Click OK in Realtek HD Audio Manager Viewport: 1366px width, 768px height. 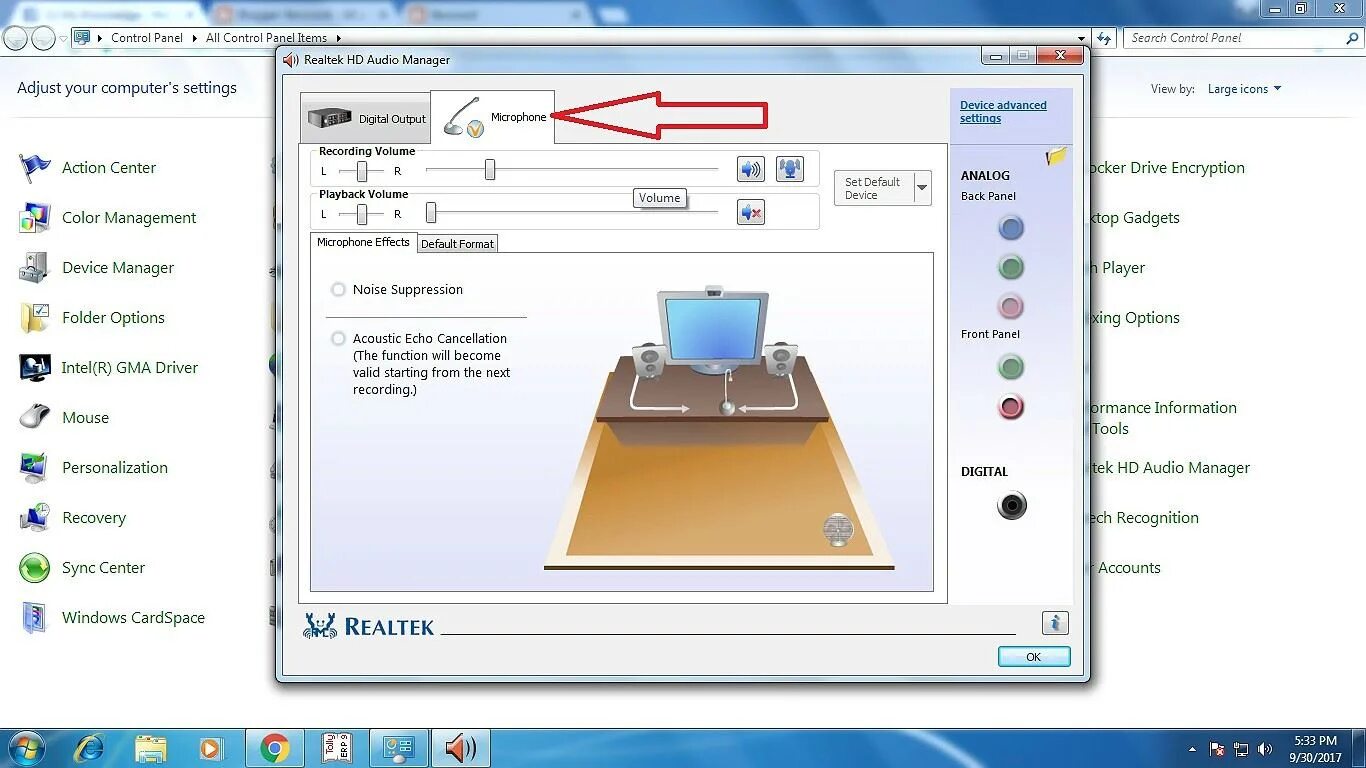click(x=1034, y=657)
